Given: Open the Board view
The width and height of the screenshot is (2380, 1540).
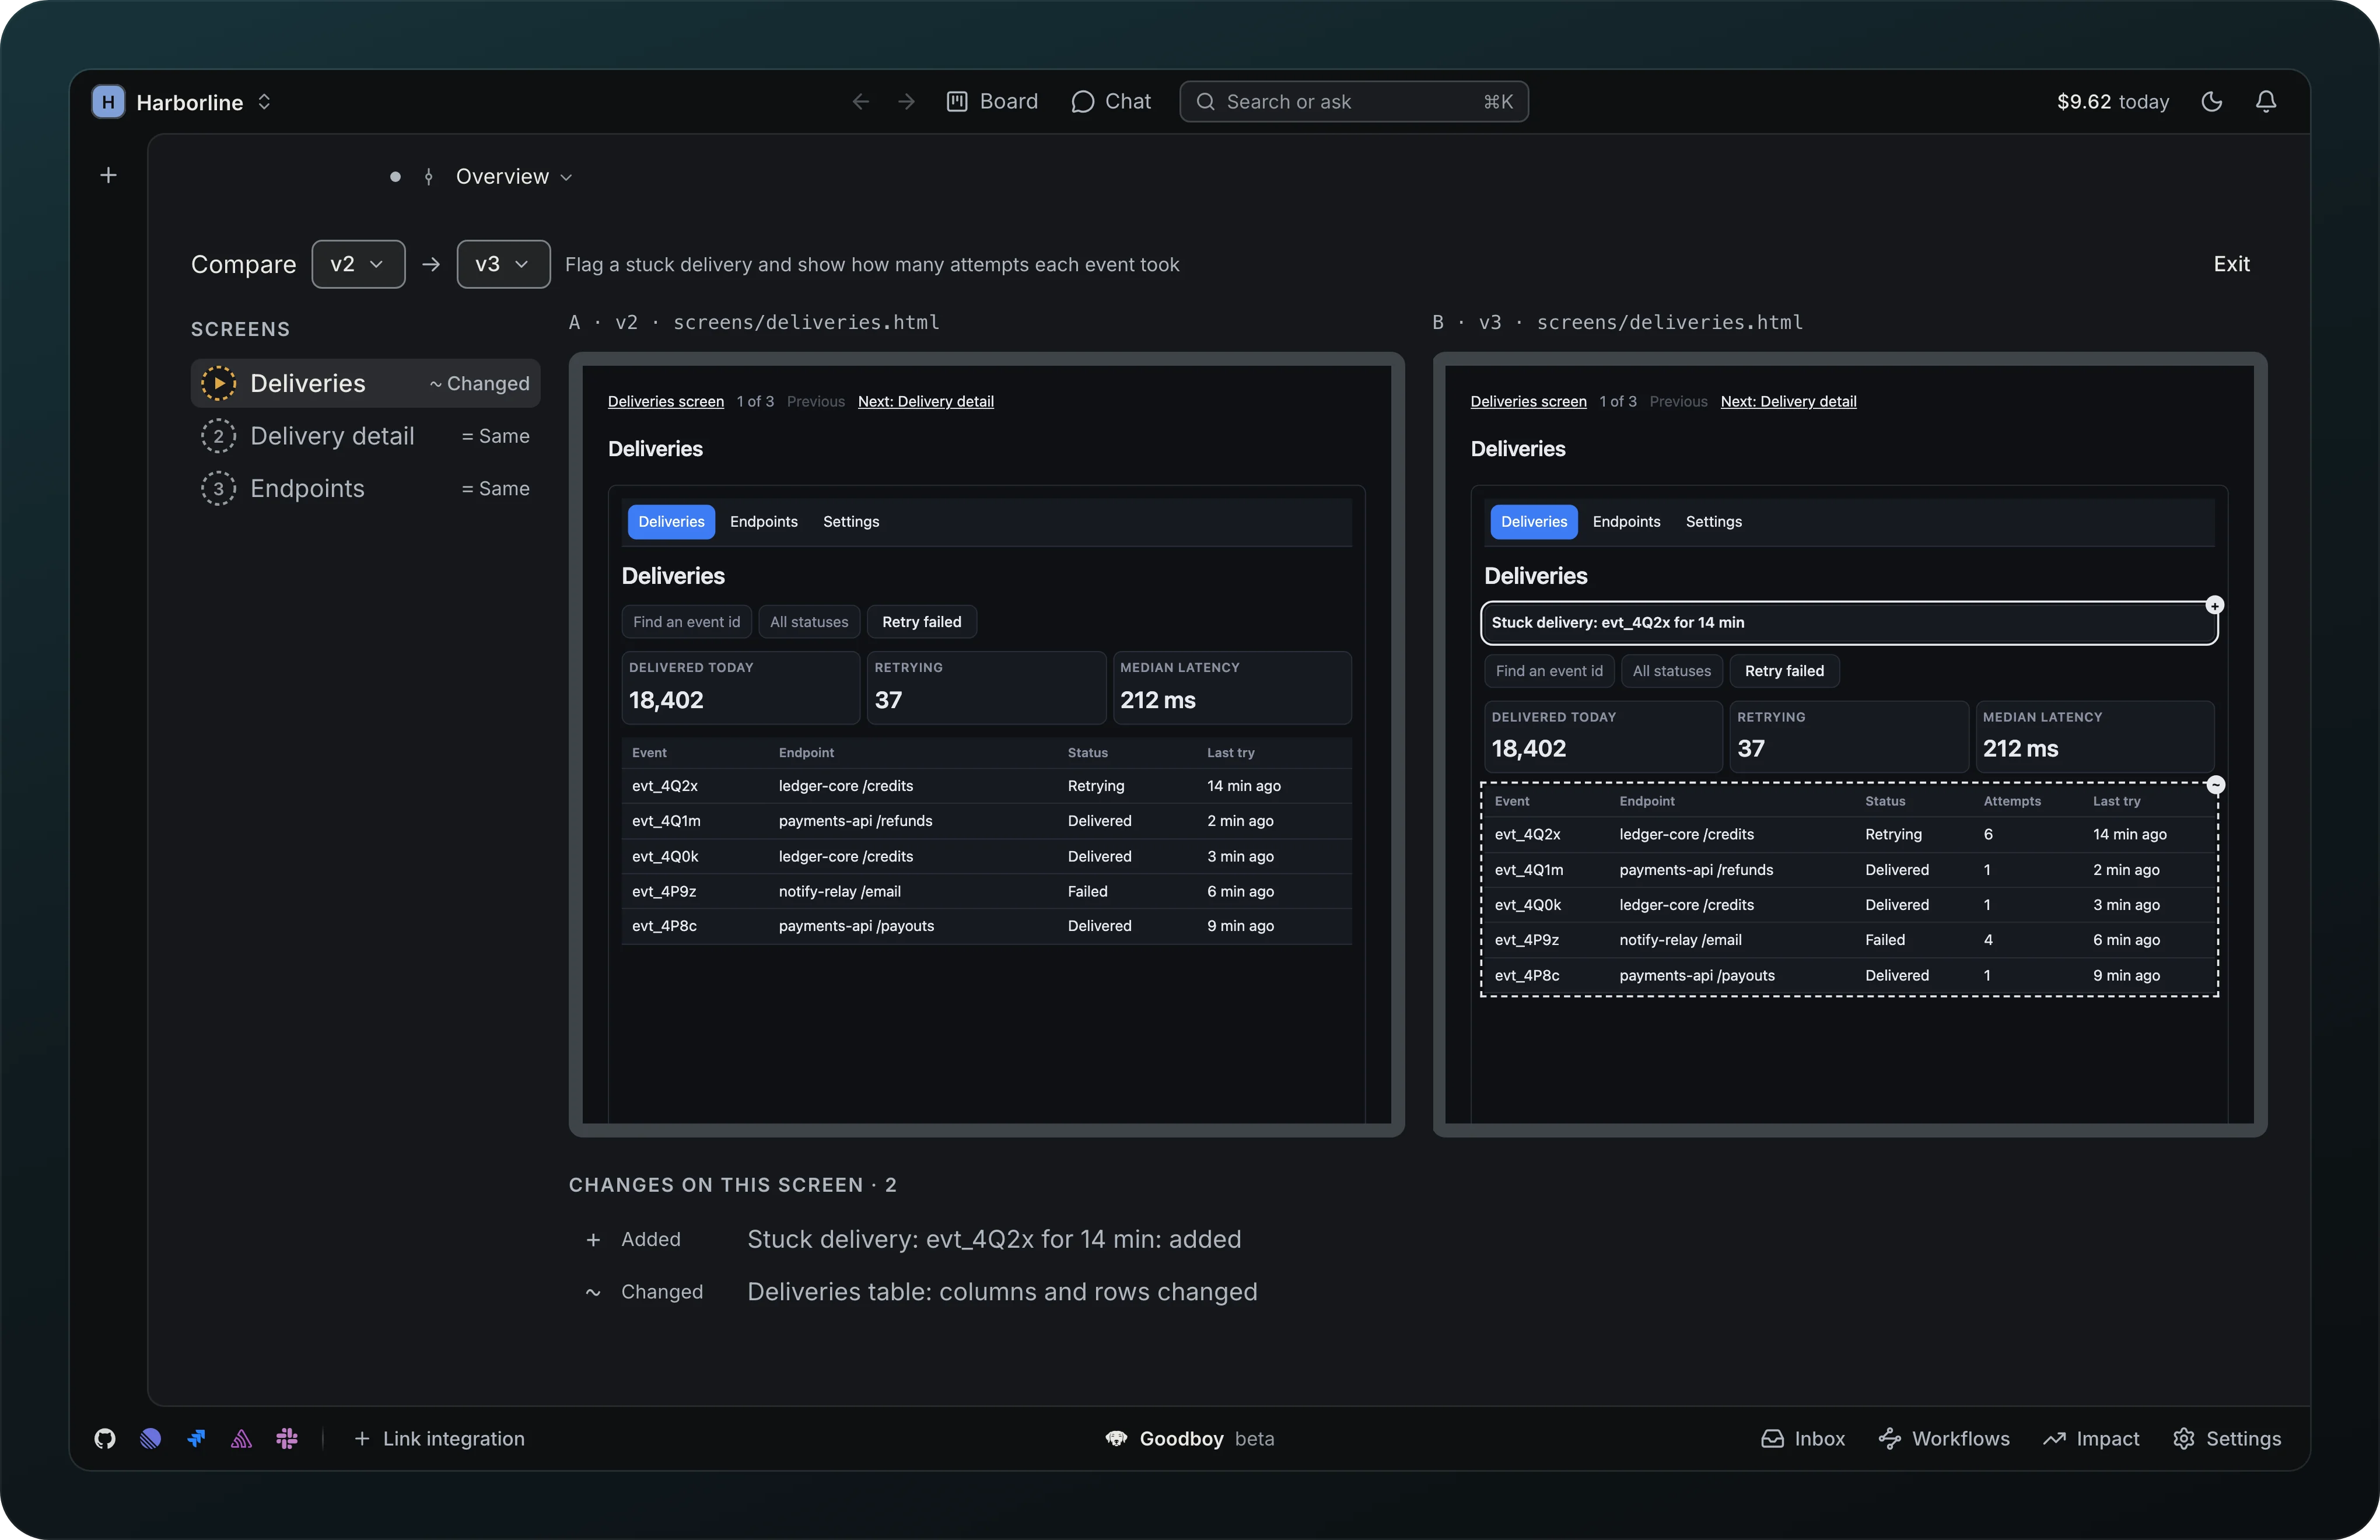Looking at the screenshot, I should tap(992, 102).
